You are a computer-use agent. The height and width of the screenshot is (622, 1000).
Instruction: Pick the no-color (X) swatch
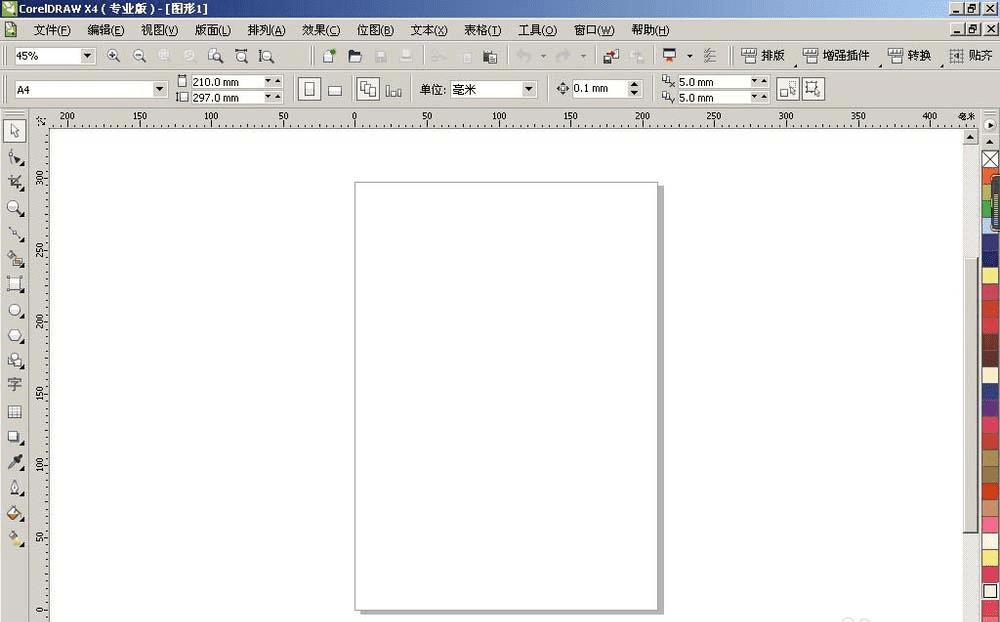[x=990, y=159]
